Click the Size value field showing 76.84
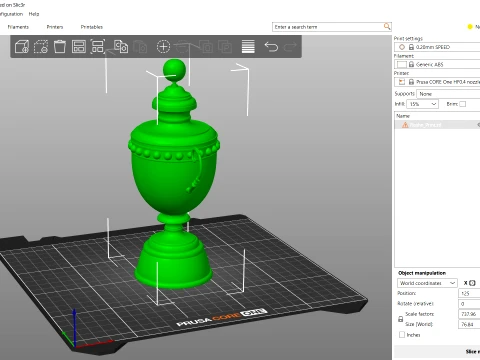480x360 pixels. [x=469, y=324]
